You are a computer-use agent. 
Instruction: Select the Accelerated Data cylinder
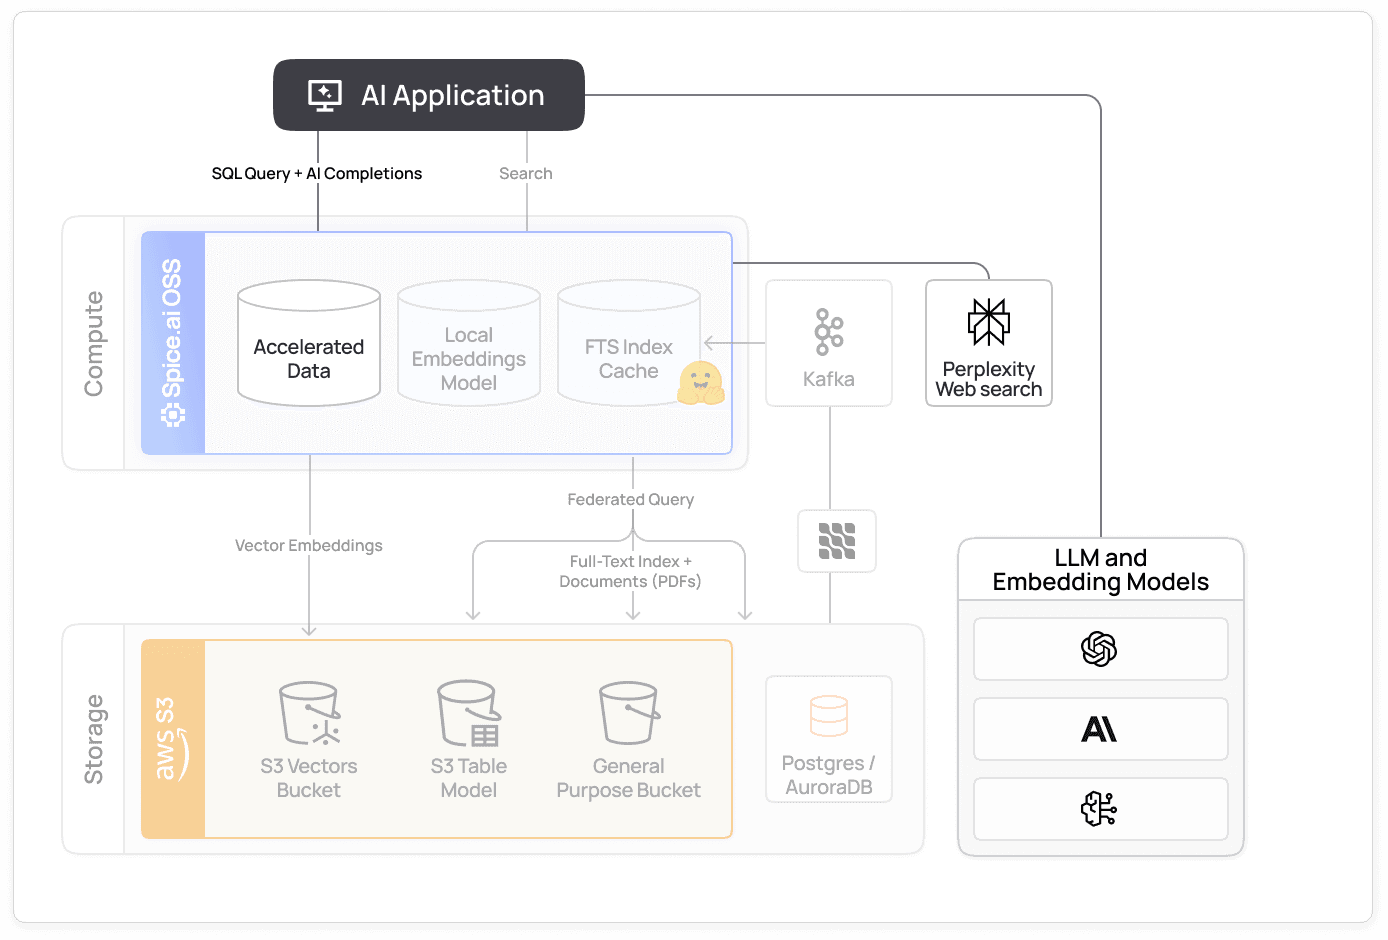point(308,342)
